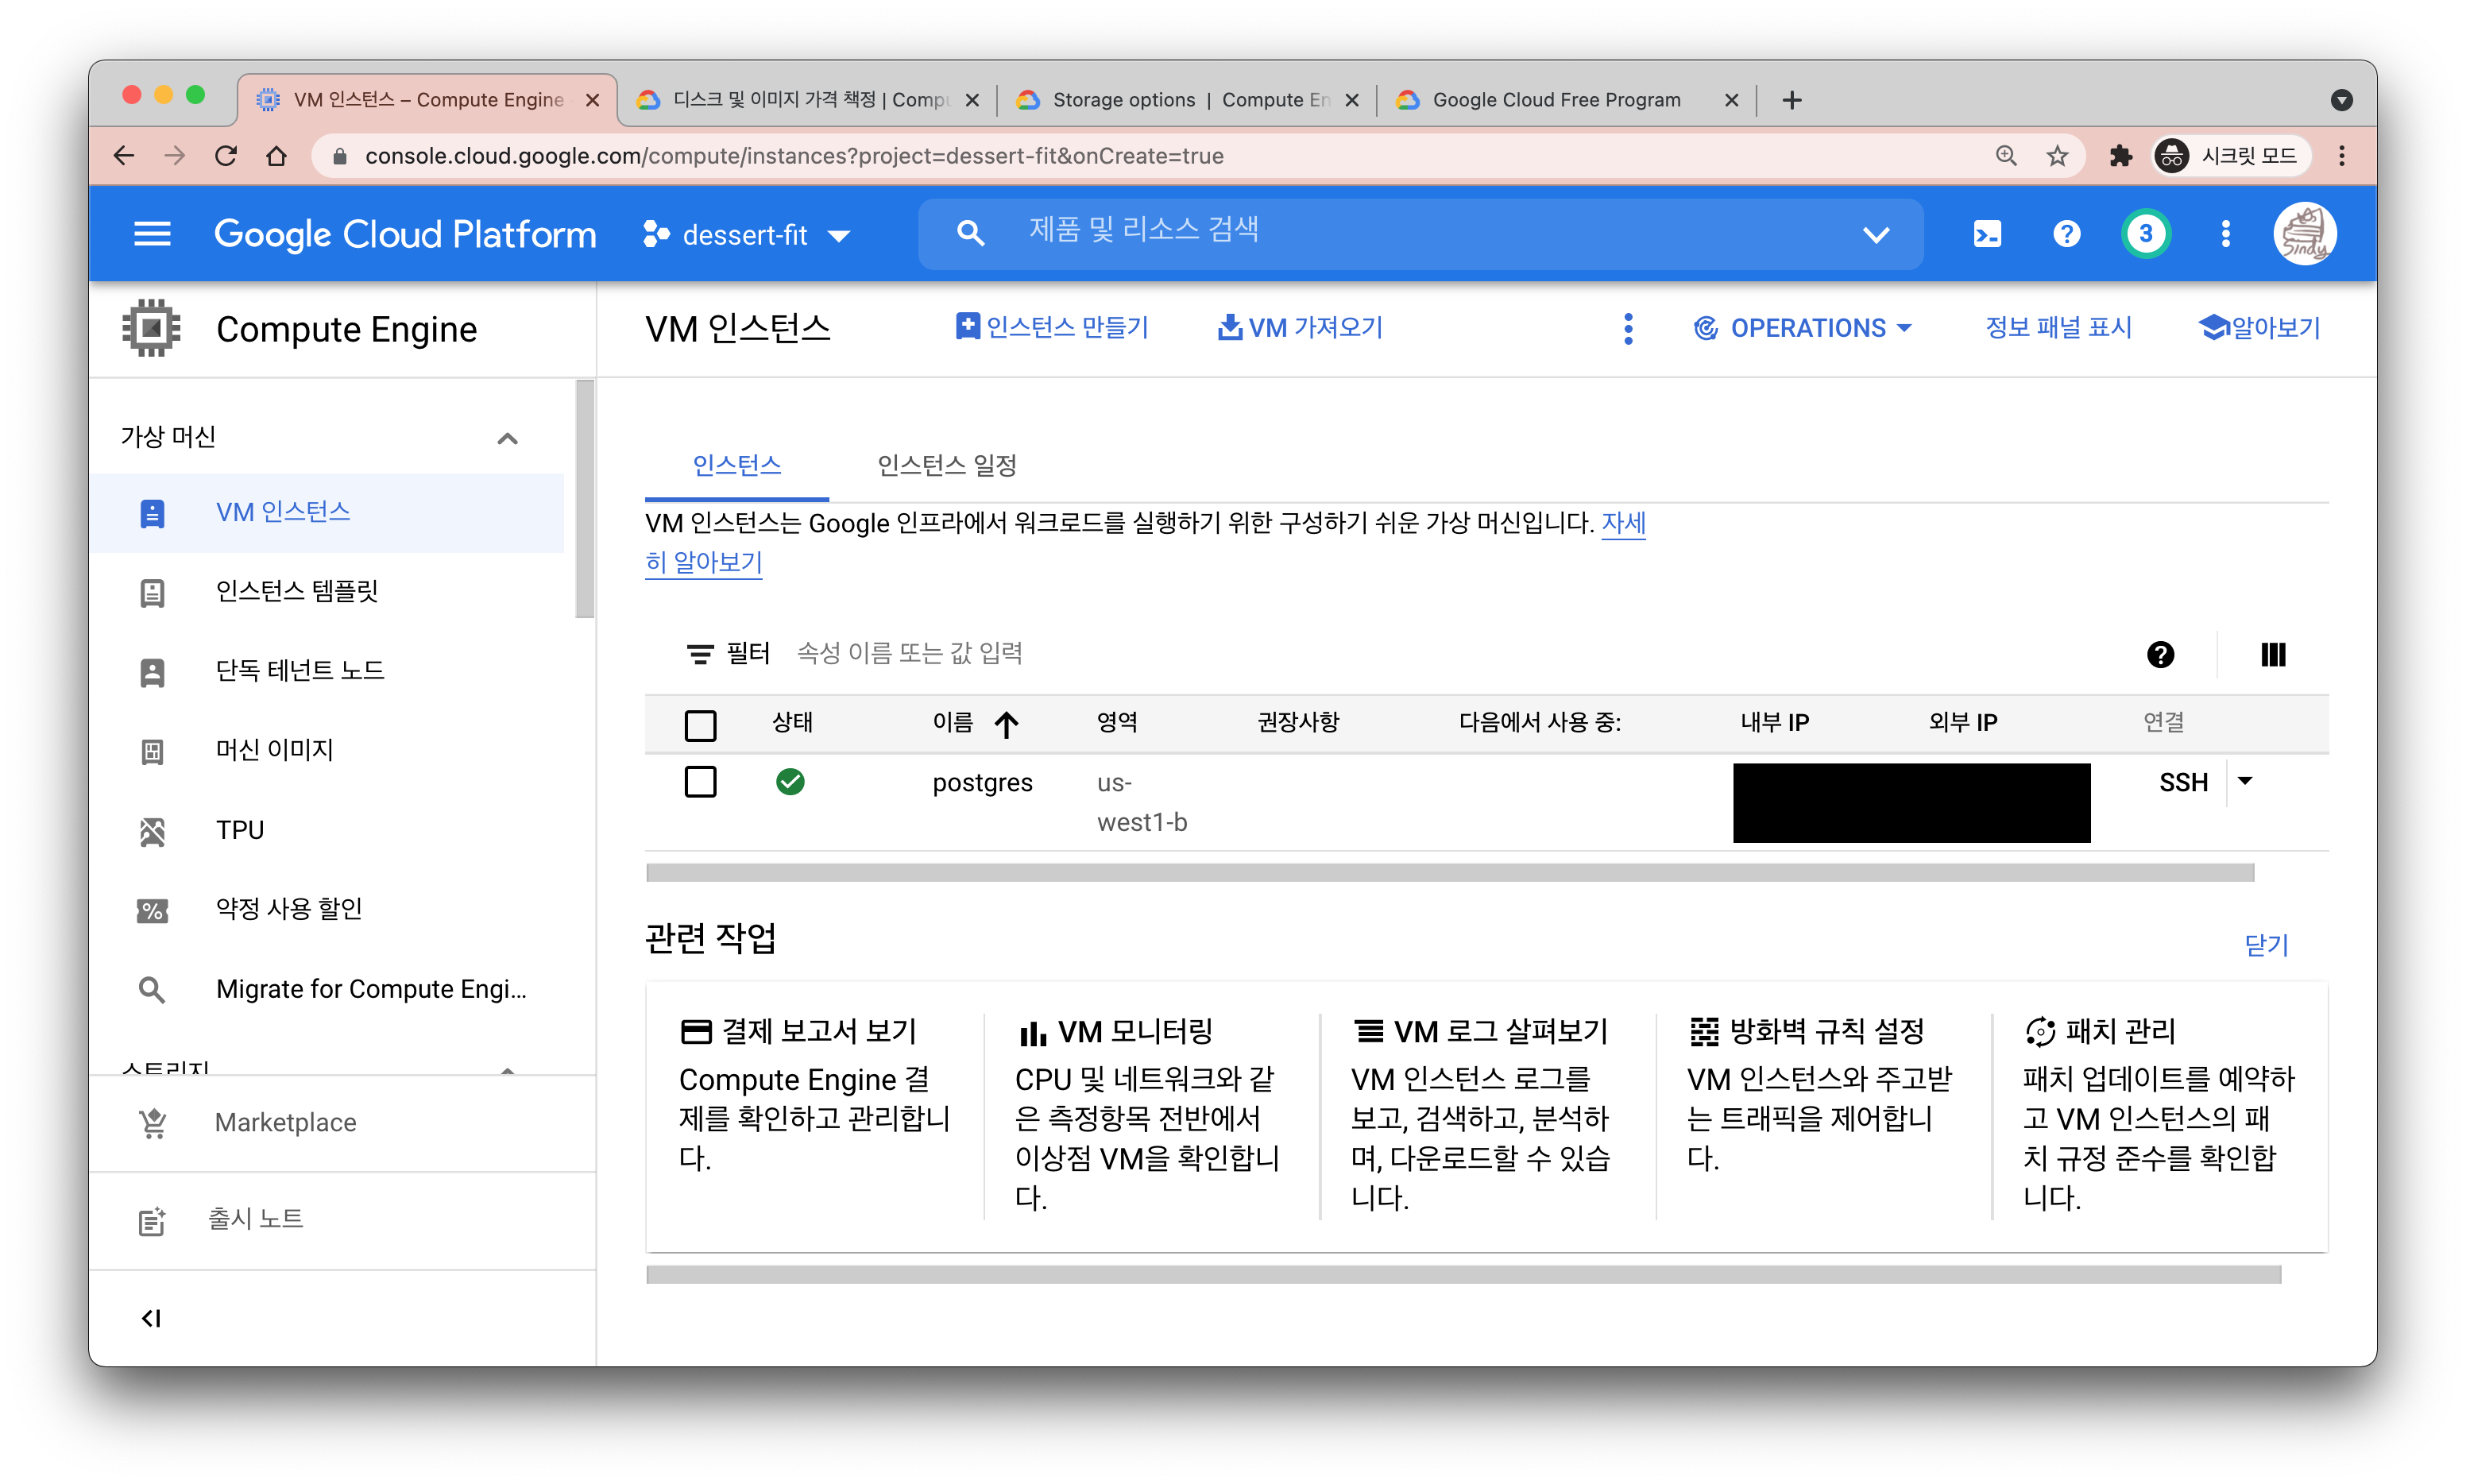This screenshot has height=1484, width=2466.
Task: Click the filter lines icon
Action: [x=699, y=654]
